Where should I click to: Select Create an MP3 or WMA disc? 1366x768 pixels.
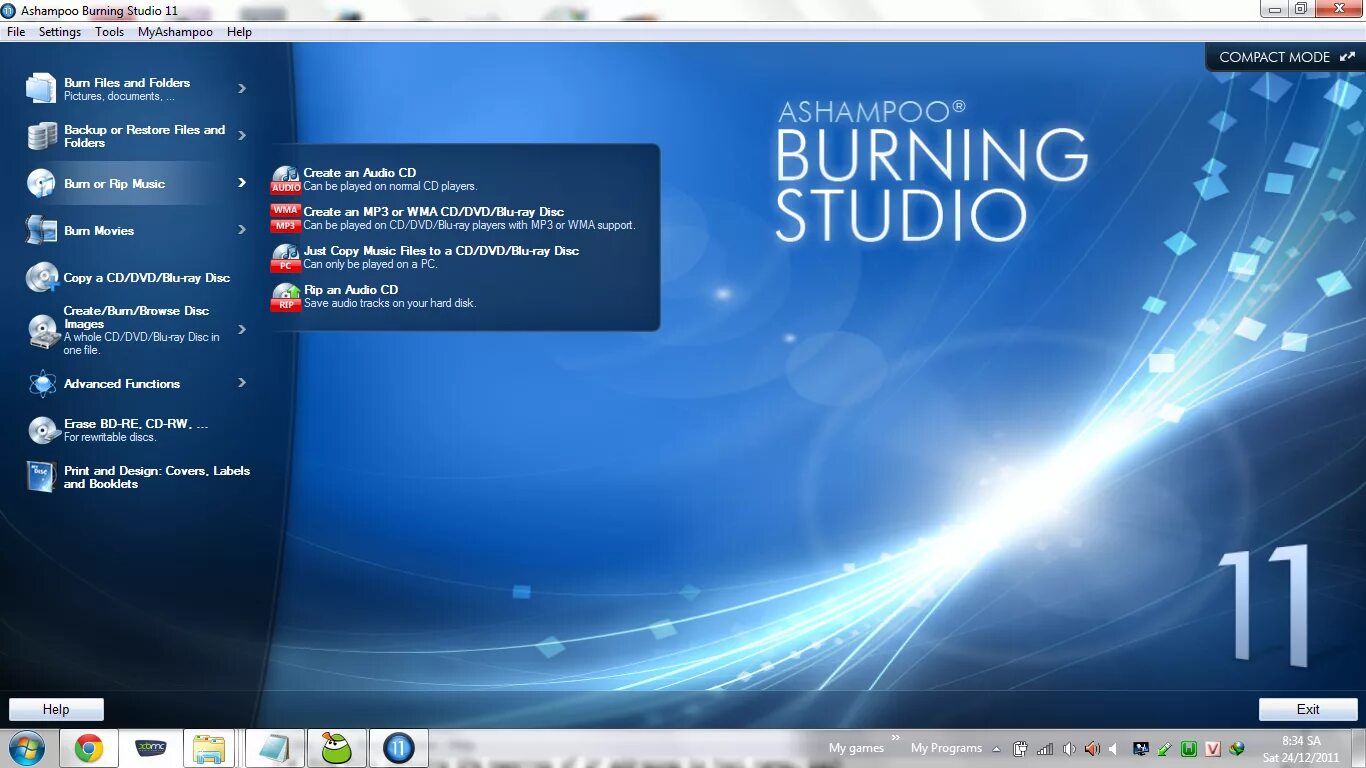pos(434,212)
